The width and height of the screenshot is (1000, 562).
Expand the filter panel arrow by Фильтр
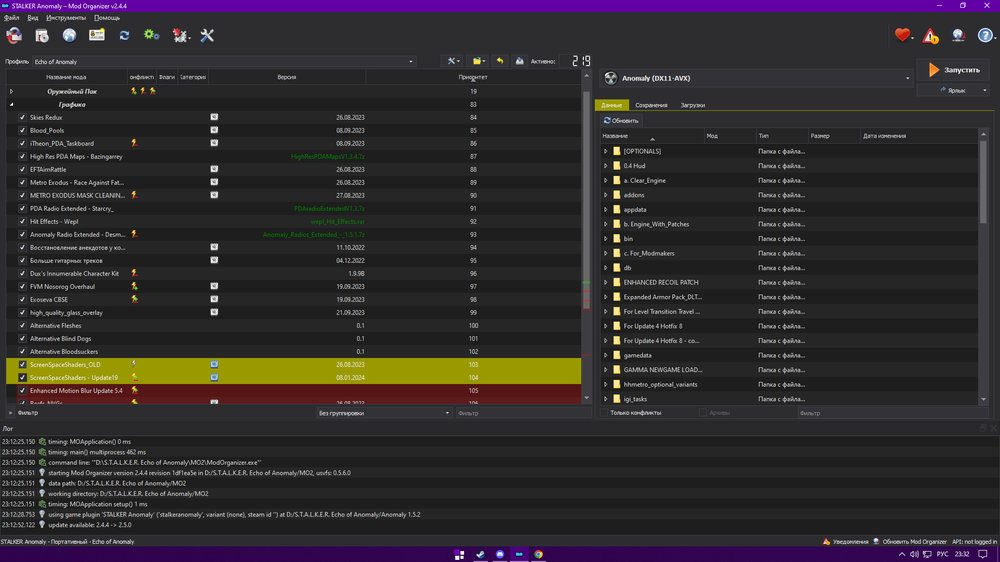point(10,413)
